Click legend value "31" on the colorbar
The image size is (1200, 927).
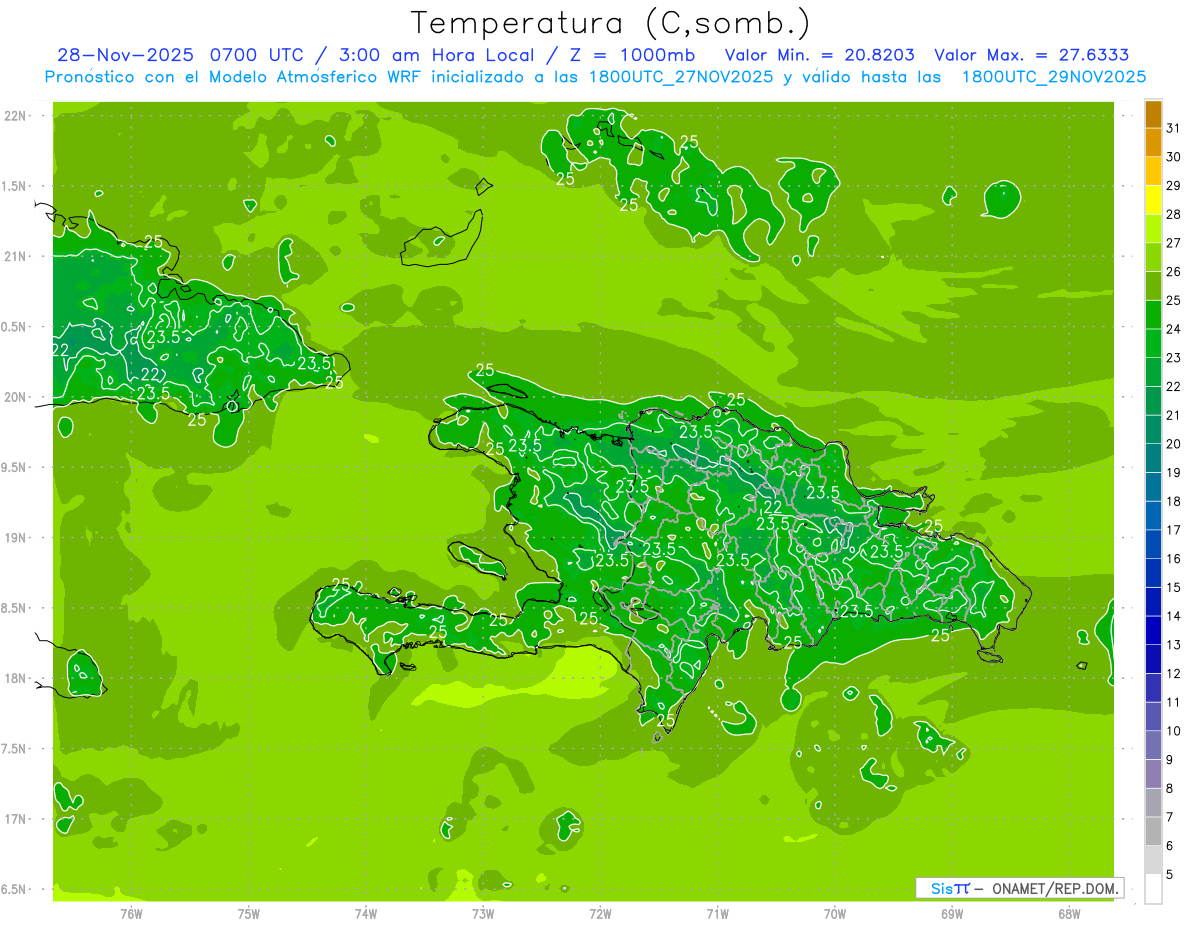(x=1174, y=128)
